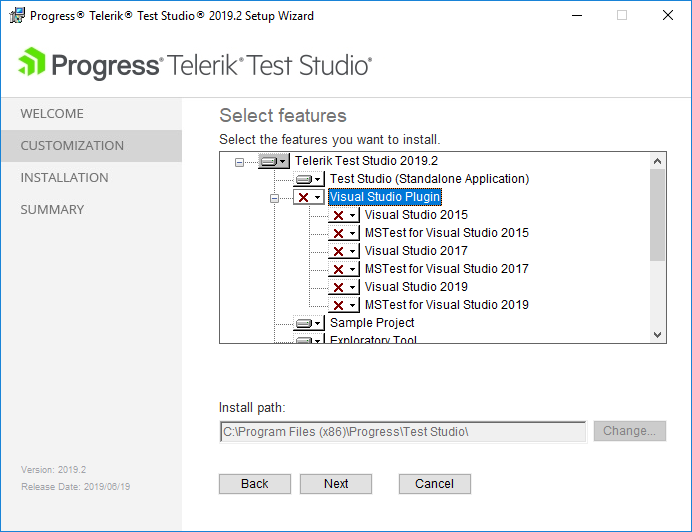692x532 pixels.
Task: Click the Install path text field
Action: pos(402,432)
